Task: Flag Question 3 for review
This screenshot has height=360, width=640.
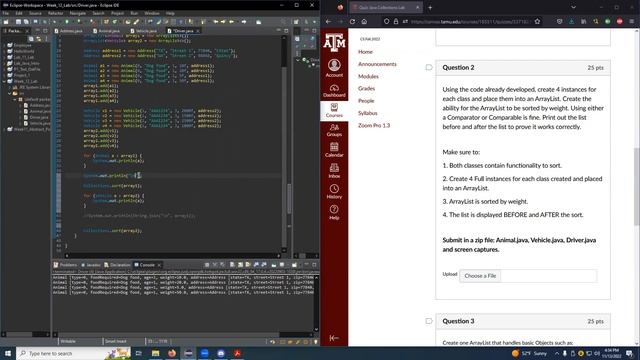Action: coord(429,321)
